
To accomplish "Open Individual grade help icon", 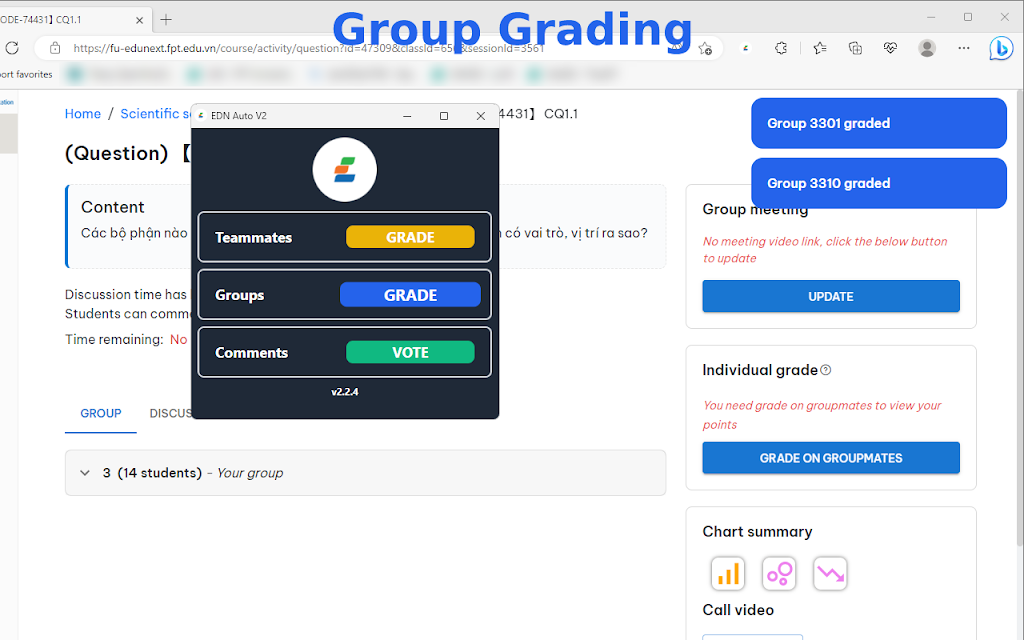I will coord(826,370).
